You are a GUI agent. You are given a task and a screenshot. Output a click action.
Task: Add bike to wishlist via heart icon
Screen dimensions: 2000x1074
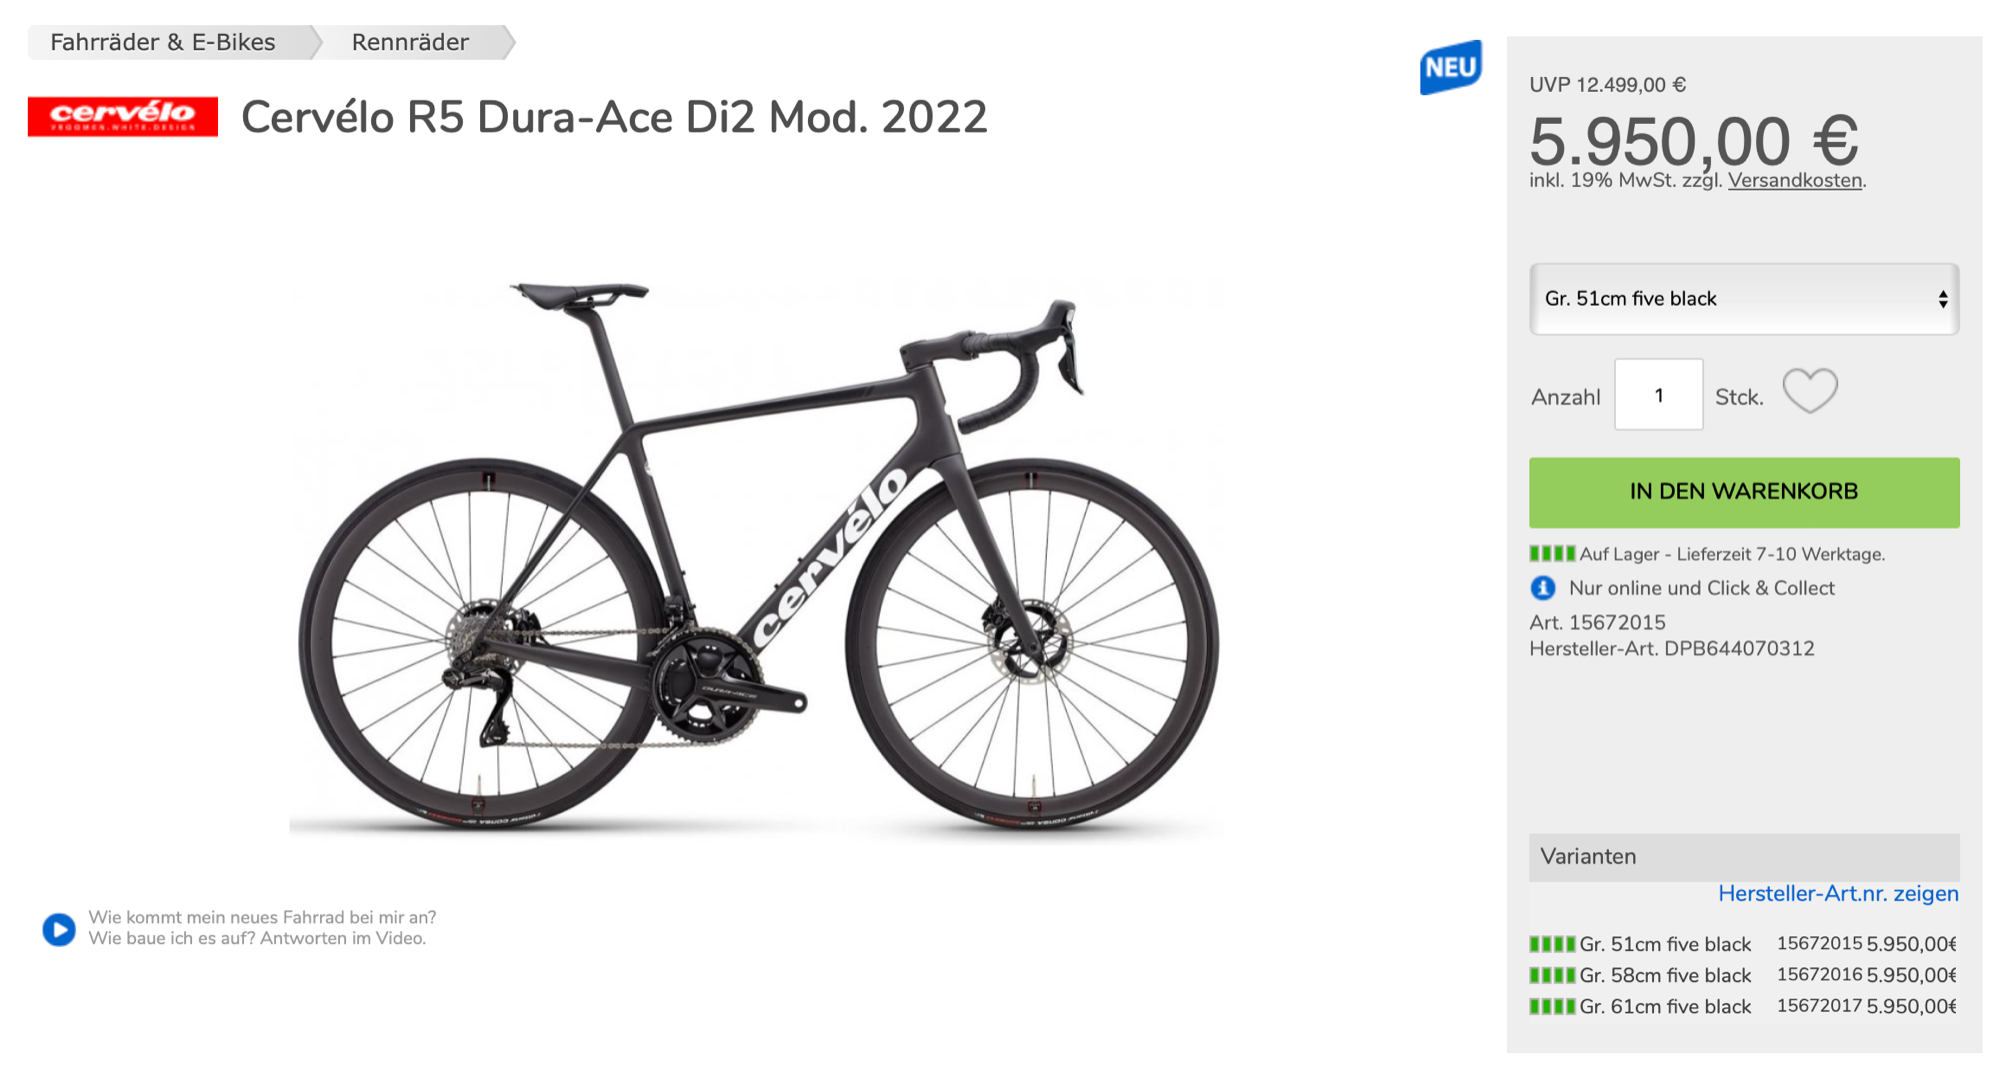point(1809,391)
